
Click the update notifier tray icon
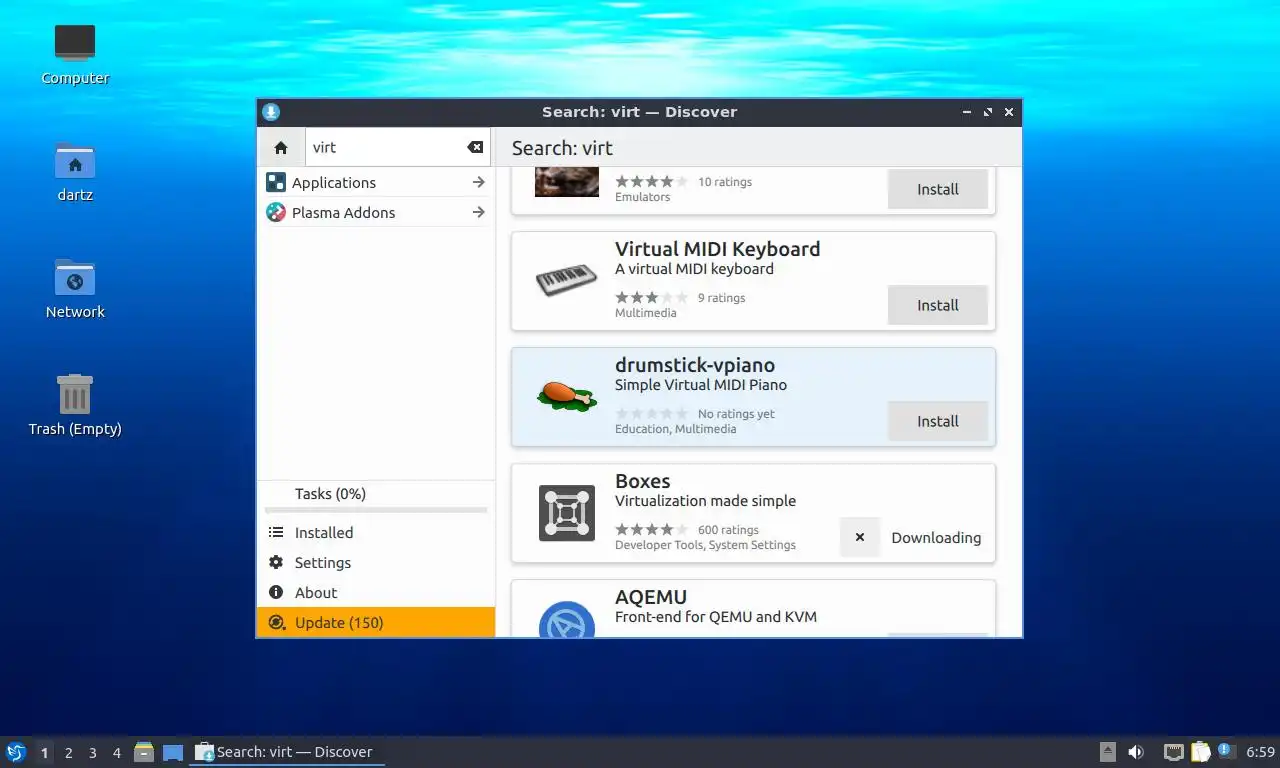(1226, 751)
